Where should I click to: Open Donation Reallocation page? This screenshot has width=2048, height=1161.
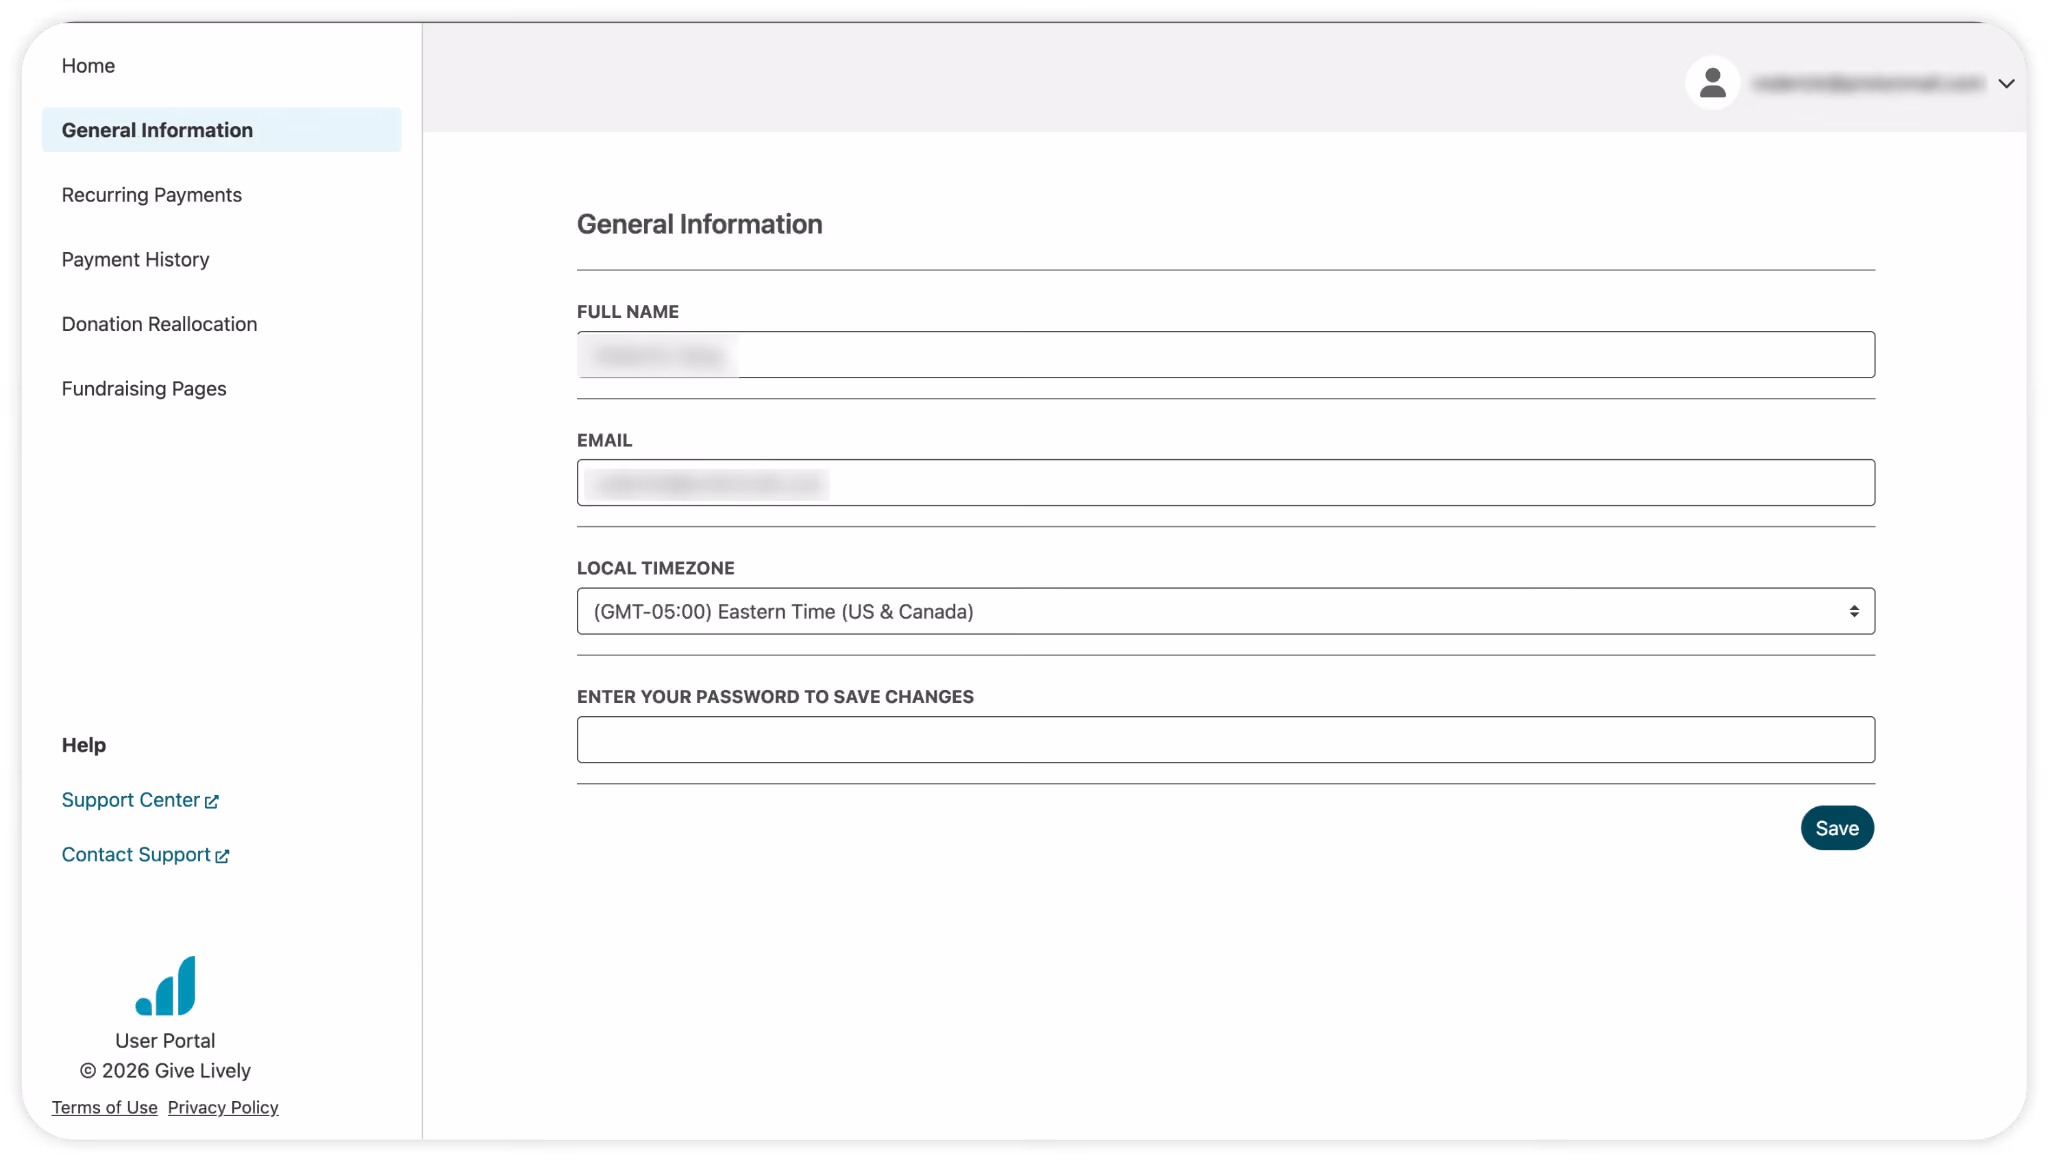click(160, 324)
